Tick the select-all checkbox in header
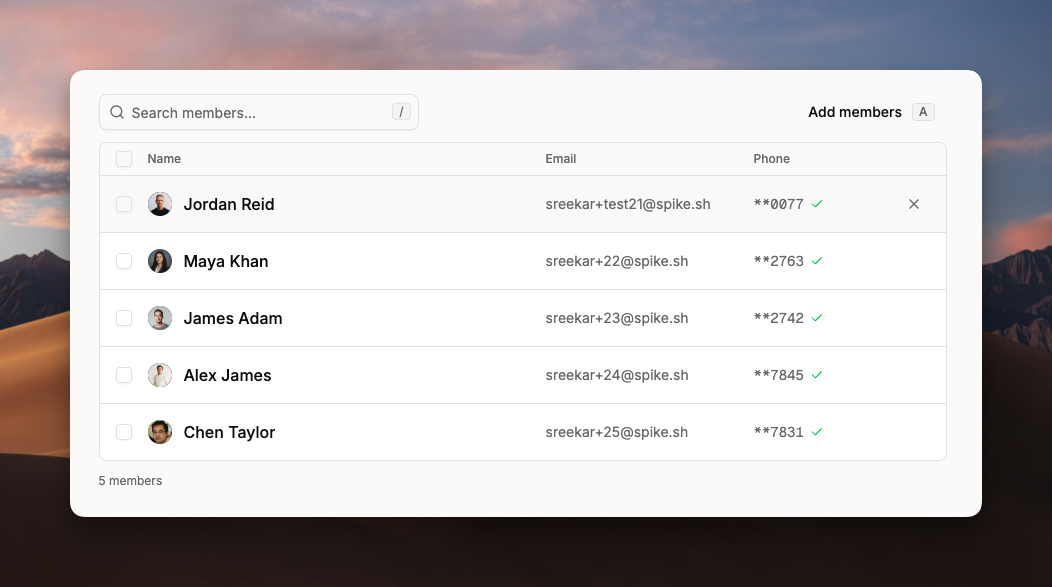Viewport: 1052px width, 587px height. click(x=124, y=159)
